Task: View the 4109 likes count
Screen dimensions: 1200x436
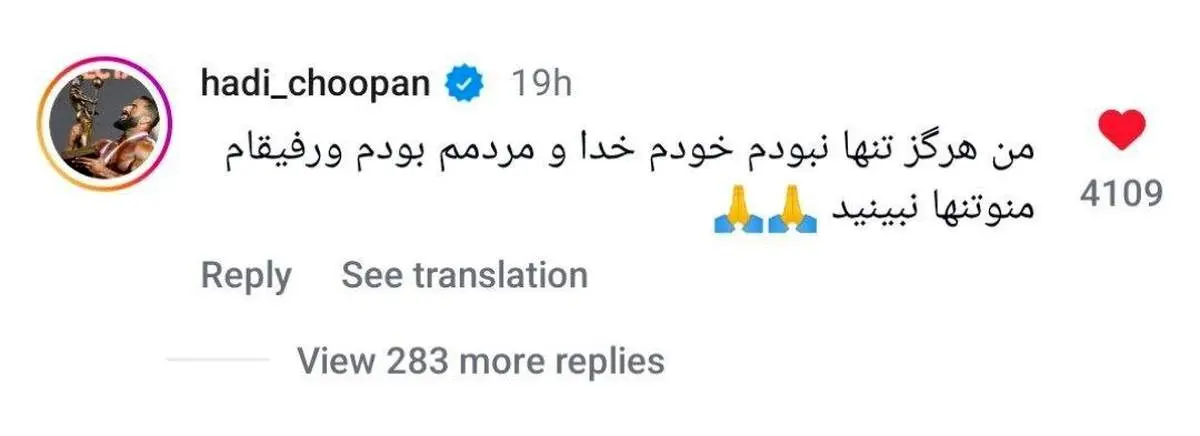Action: (1121, 194)
